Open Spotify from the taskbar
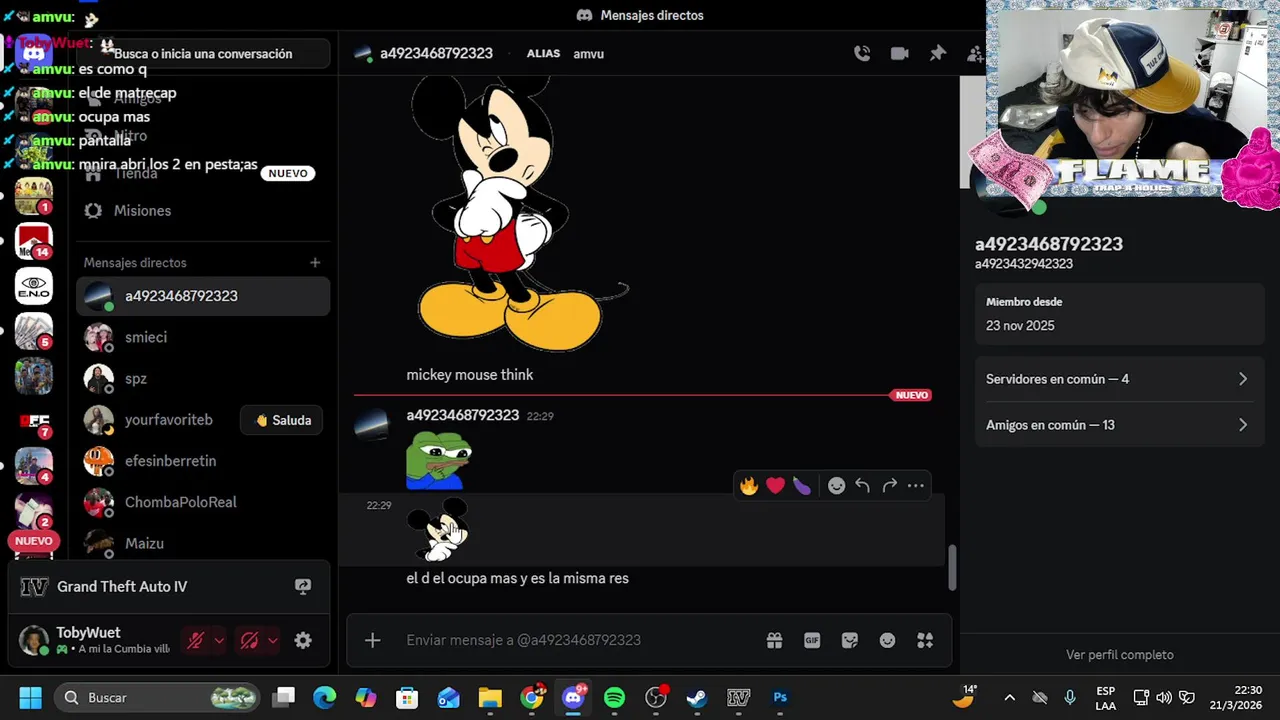Viewport: 1280px width, 720px height. click(614, 698)
